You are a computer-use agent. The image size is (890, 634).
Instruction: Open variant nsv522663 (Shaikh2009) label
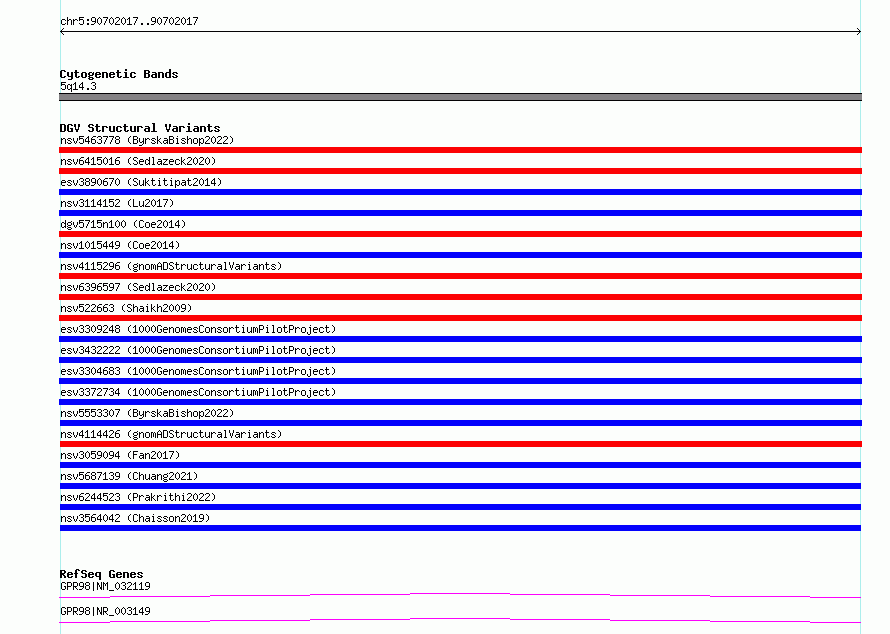click(x=126, y=308)
